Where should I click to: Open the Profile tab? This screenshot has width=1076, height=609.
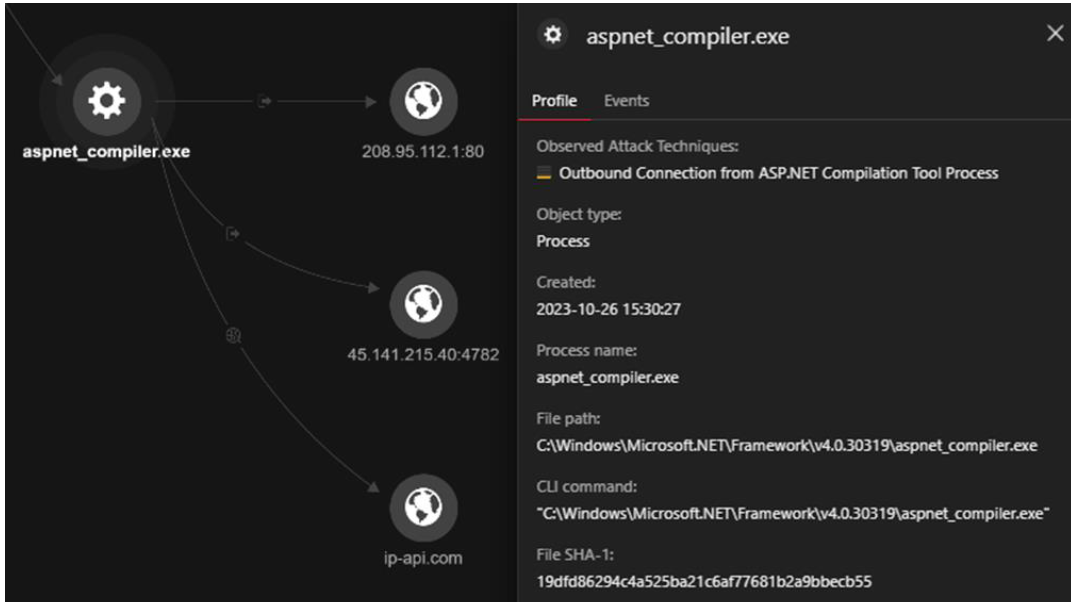click(x=554, y=101)
